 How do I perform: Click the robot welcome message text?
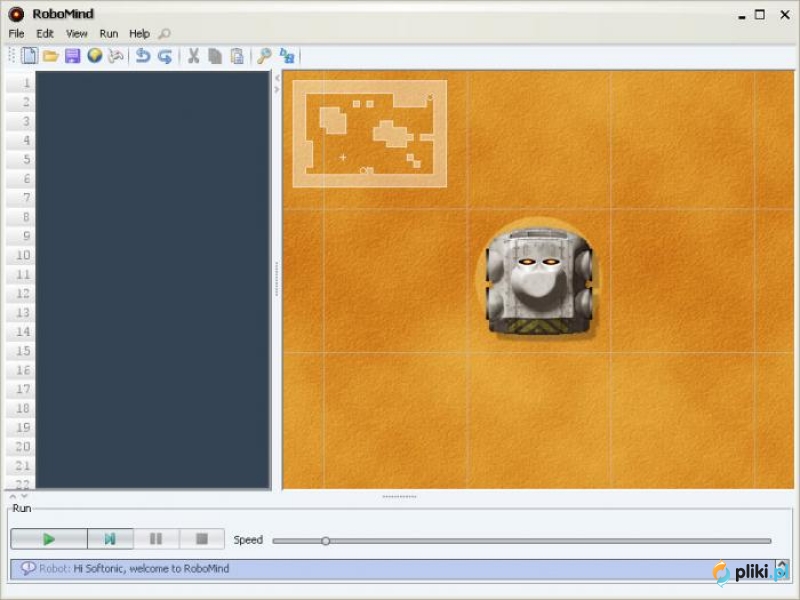152,568
